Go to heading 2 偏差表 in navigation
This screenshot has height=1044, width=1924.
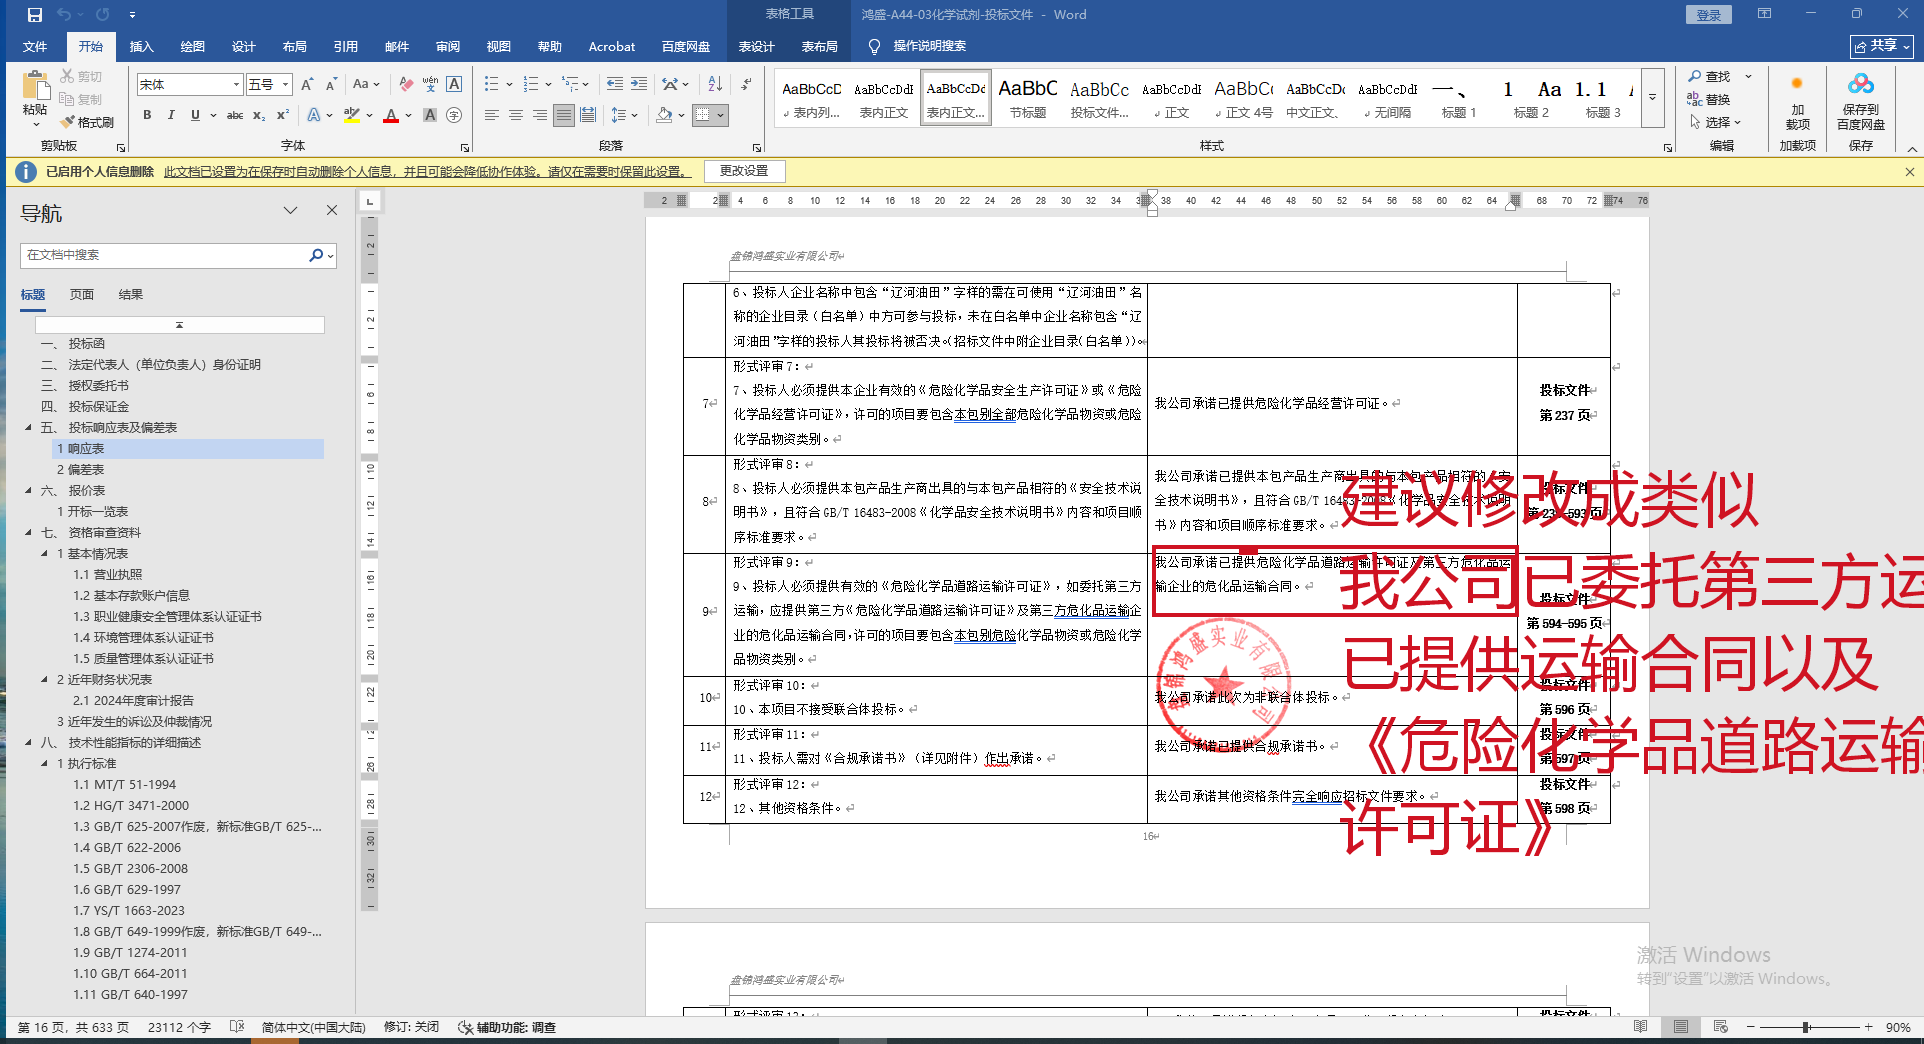tap(81, 470)
